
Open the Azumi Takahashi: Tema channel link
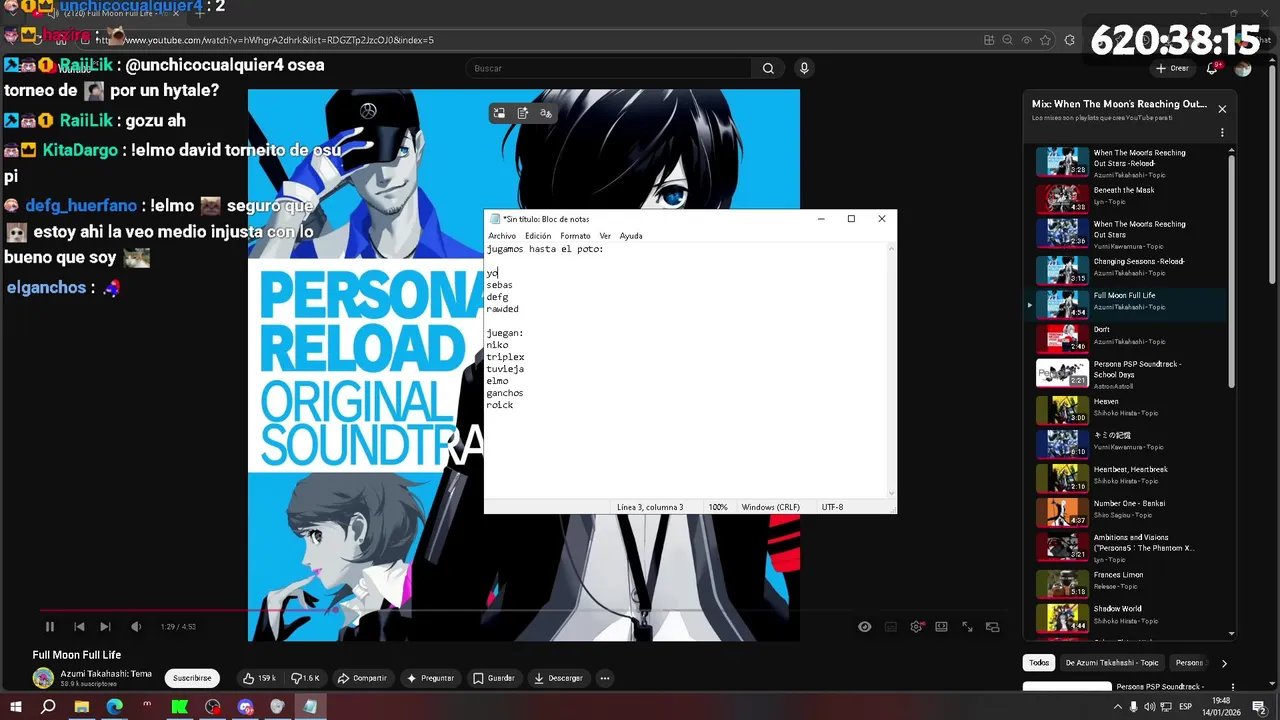coord(106,674)
